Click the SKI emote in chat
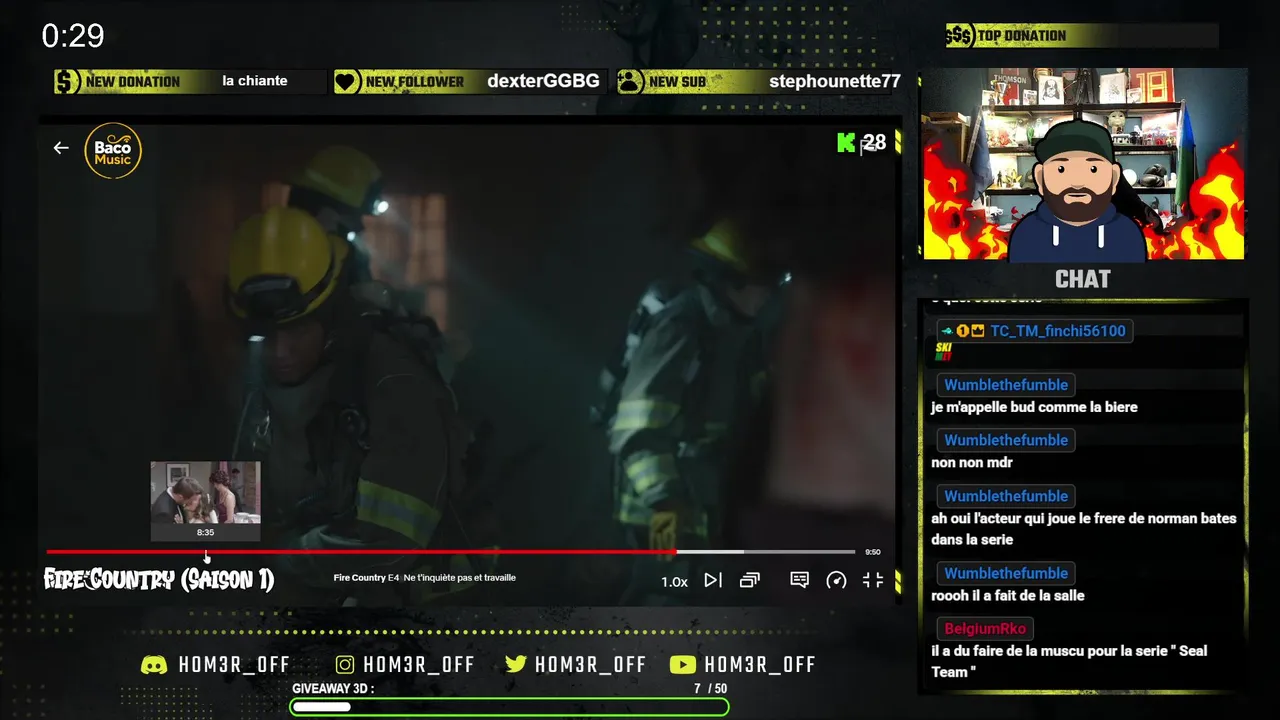This screenshot has height=720, width=1280. tap(943, 351)
